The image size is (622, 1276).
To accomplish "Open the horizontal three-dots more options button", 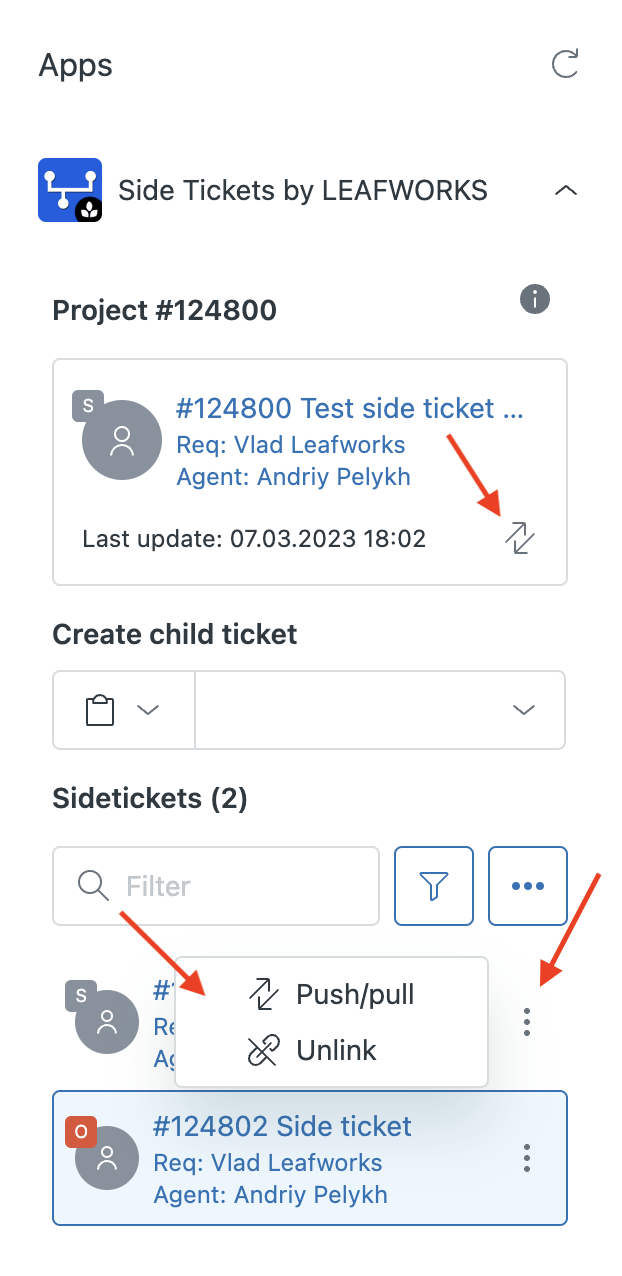I will click(x=527, y=886).
